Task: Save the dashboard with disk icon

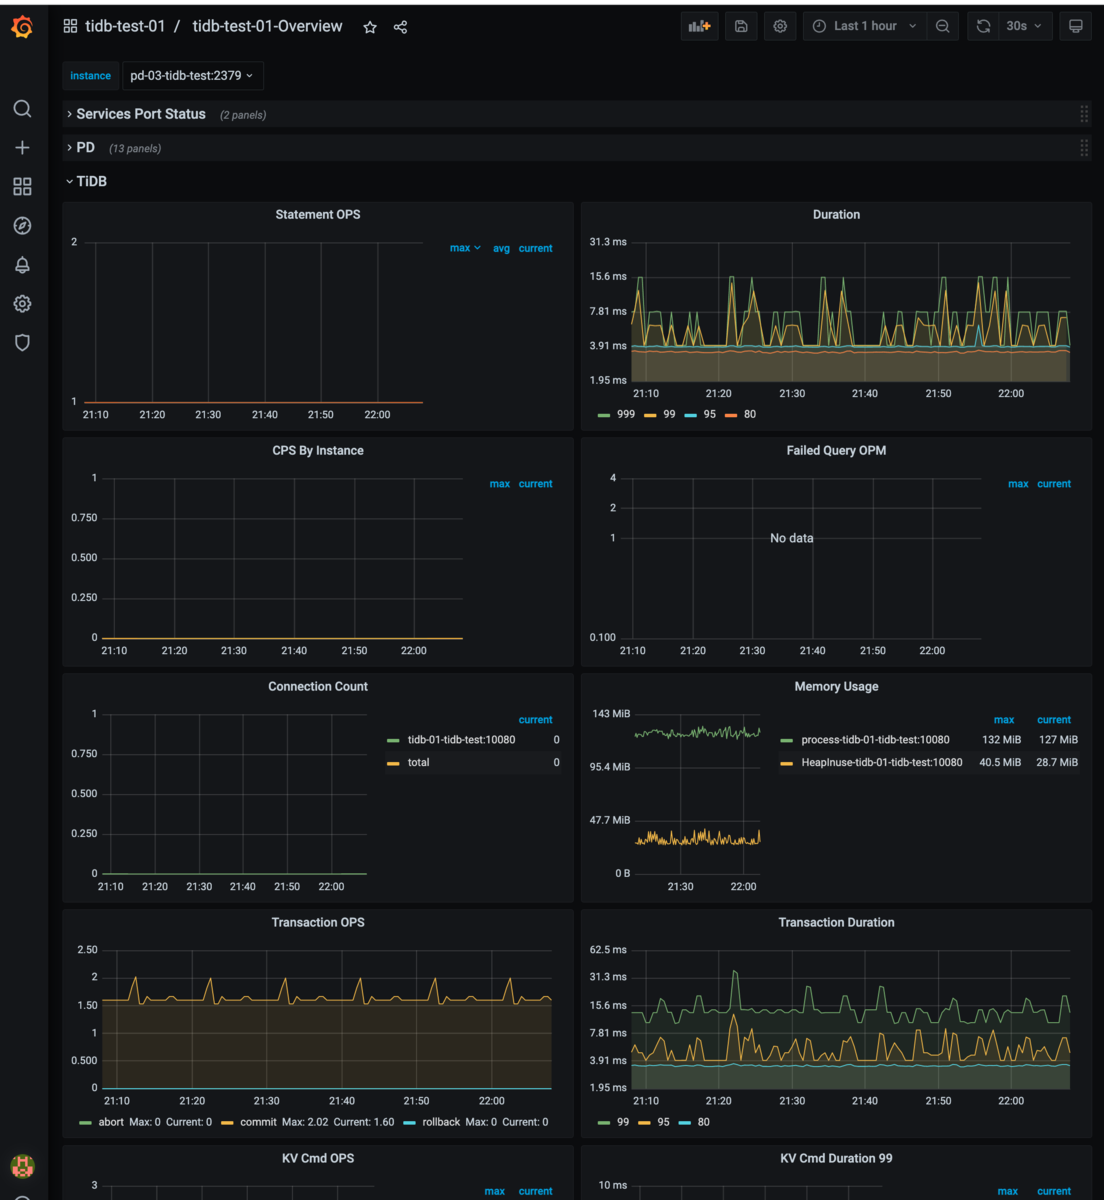Action: (741, 27)
